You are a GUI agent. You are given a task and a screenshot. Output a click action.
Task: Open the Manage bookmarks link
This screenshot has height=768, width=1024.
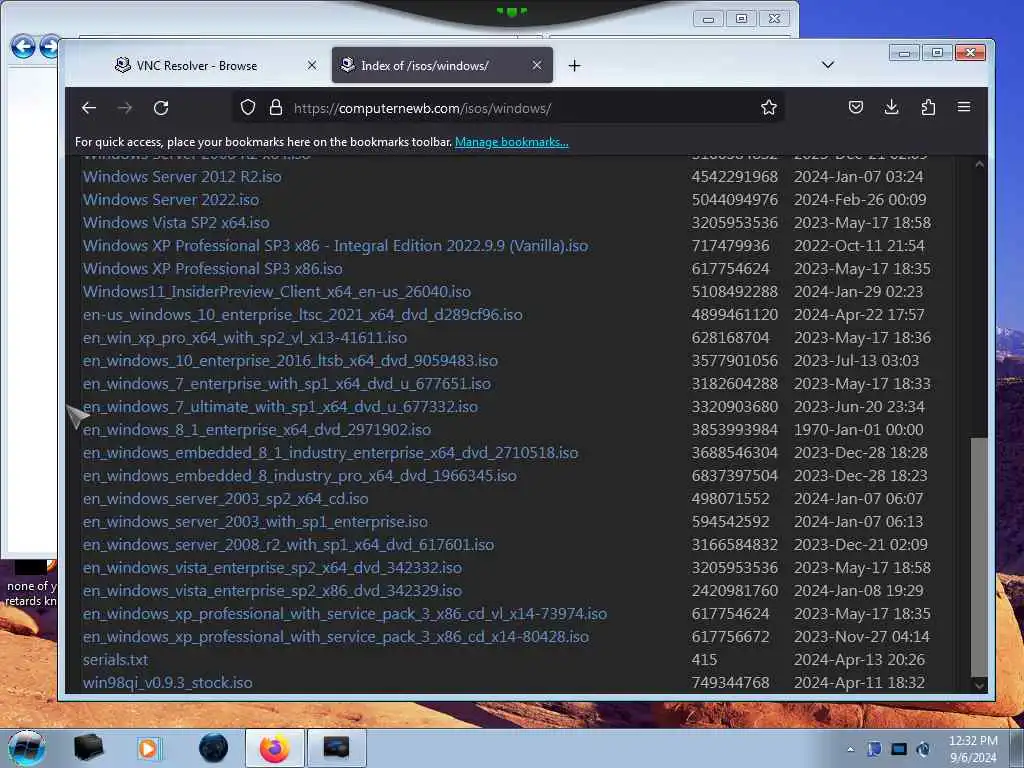pos(511,142)
